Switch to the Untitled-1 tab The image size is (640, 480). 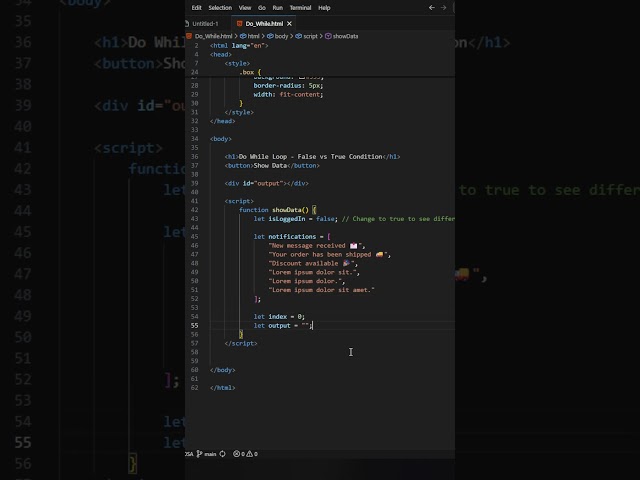coord(205,24)
